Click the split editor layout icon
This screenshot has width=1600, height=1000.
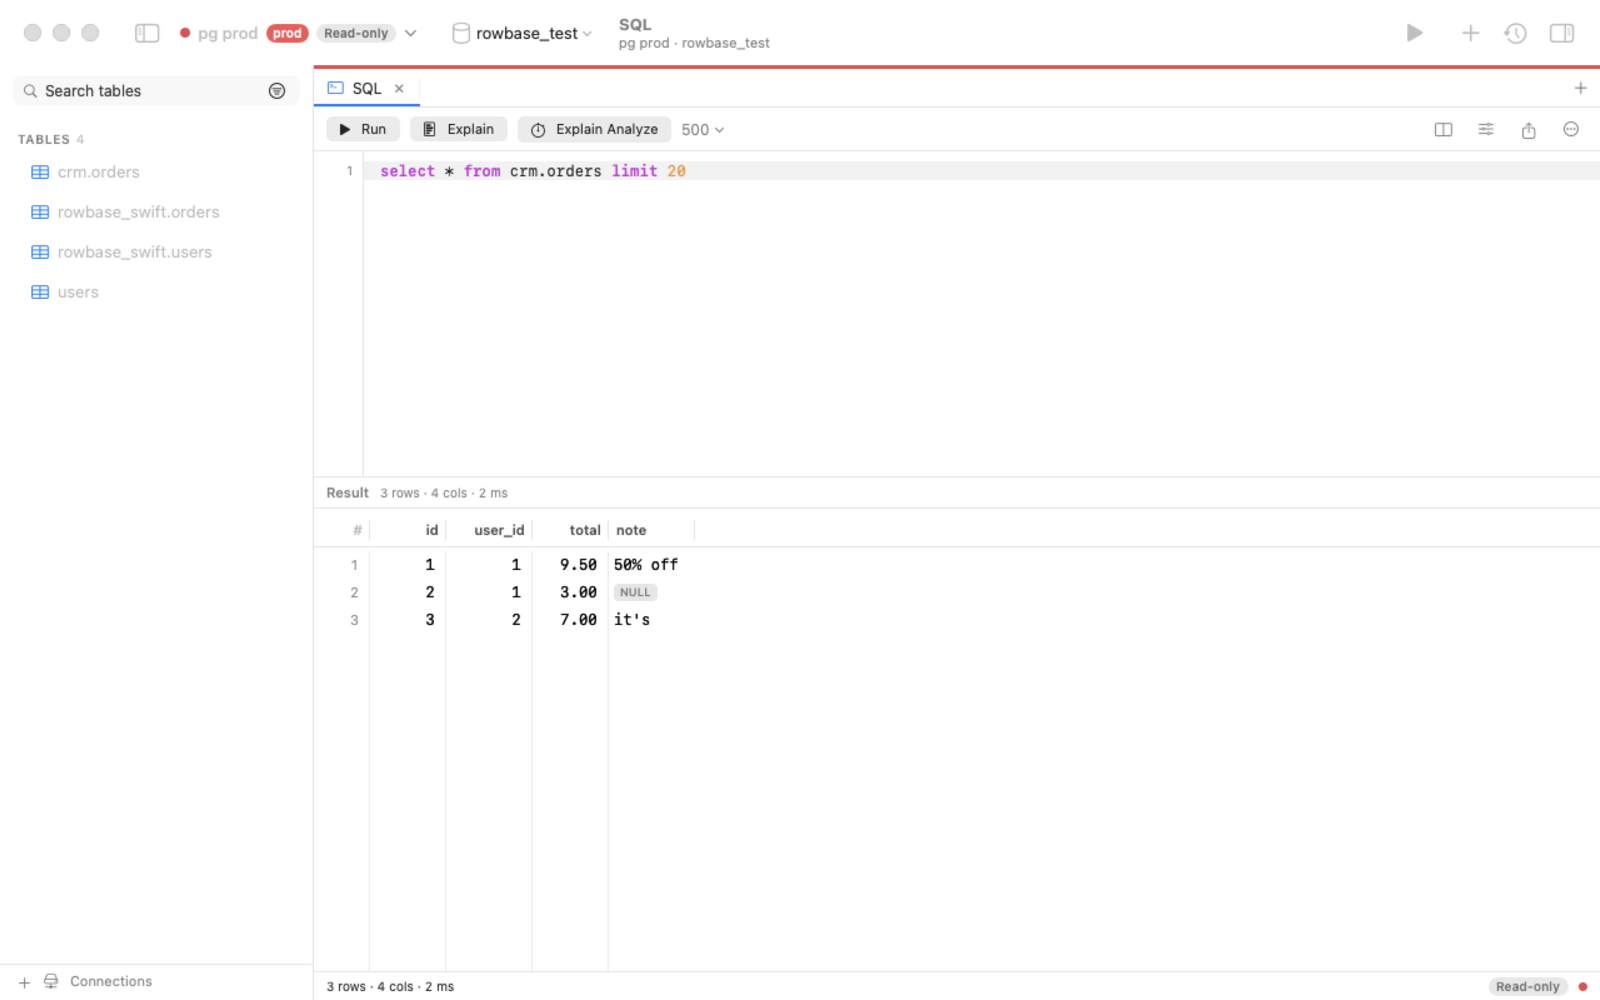tap(1443, 129)
